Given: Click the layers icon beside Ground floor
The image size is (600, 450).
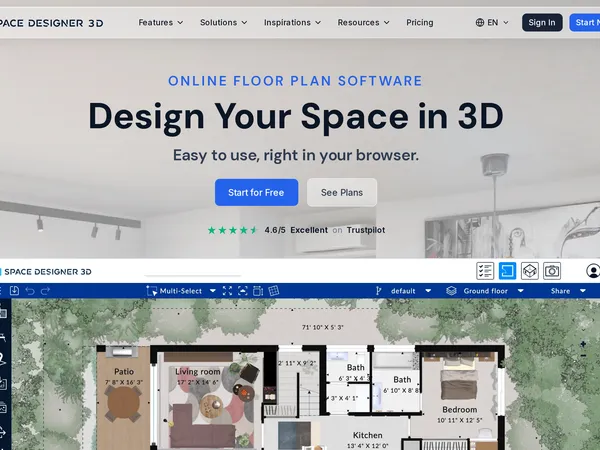Looking at the screenshot, I should click(452, 291).
